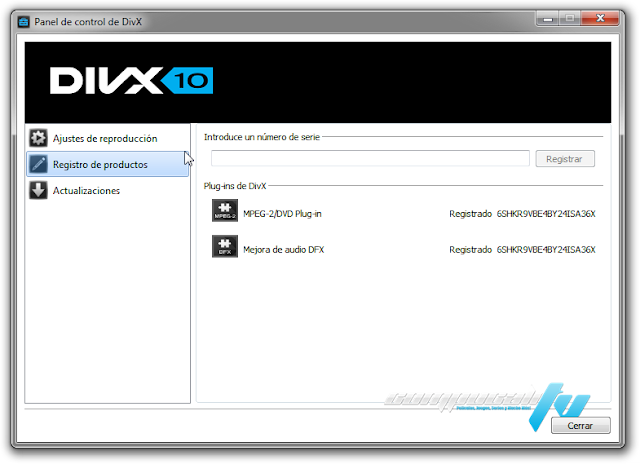This screenshot has width=640, height=464.
Task: Click the Panel de control de DivX title
Action: (x=88, y=22)
